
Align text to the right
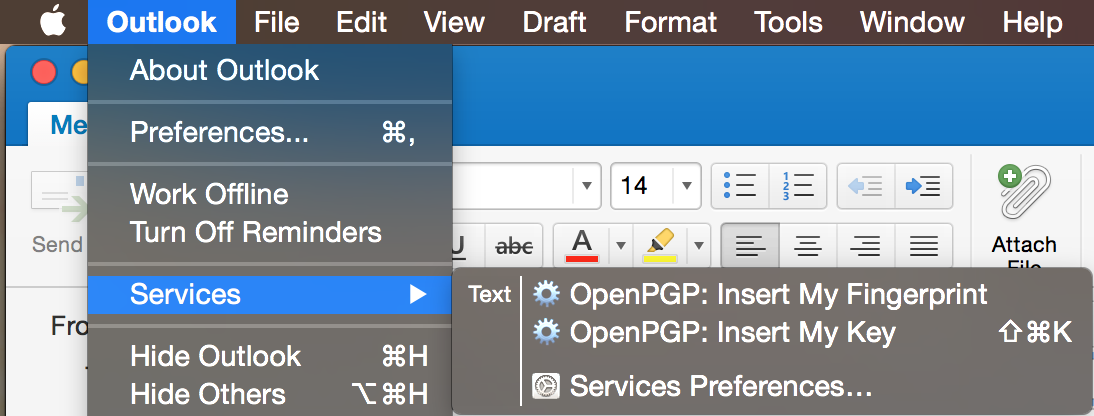coord(866,245)
